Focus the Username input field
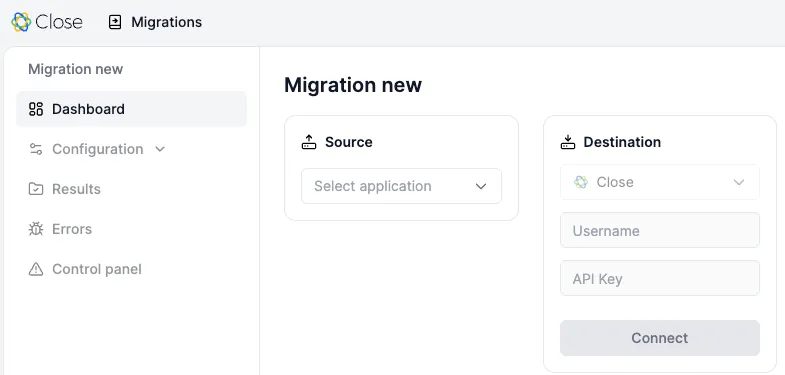Screen dimensions: 785x375 pyautogui.click(x=659, y=230)
